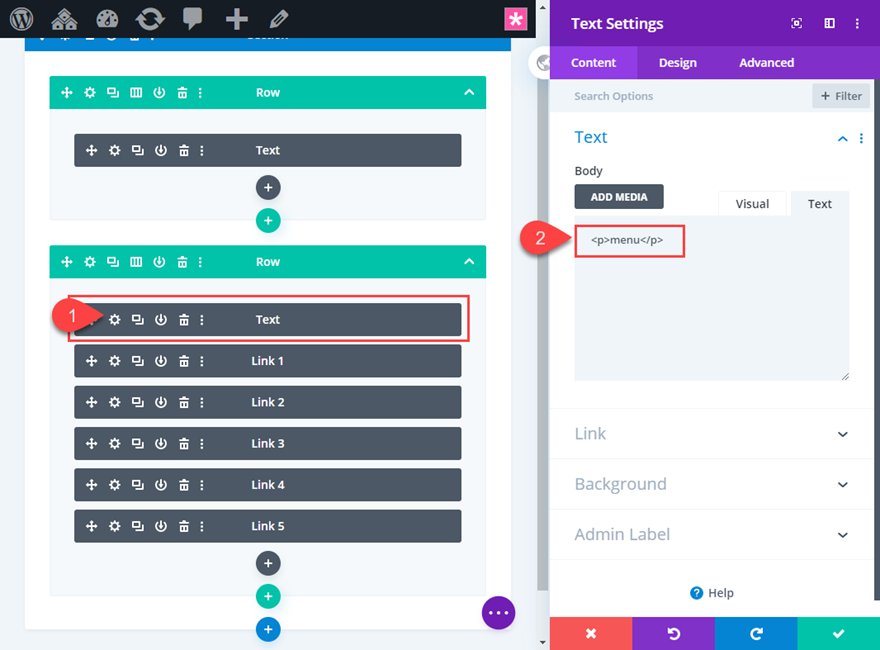The image size is (880, 650).
Task: Switch editor to Visual mode
Action: point(752,204)
